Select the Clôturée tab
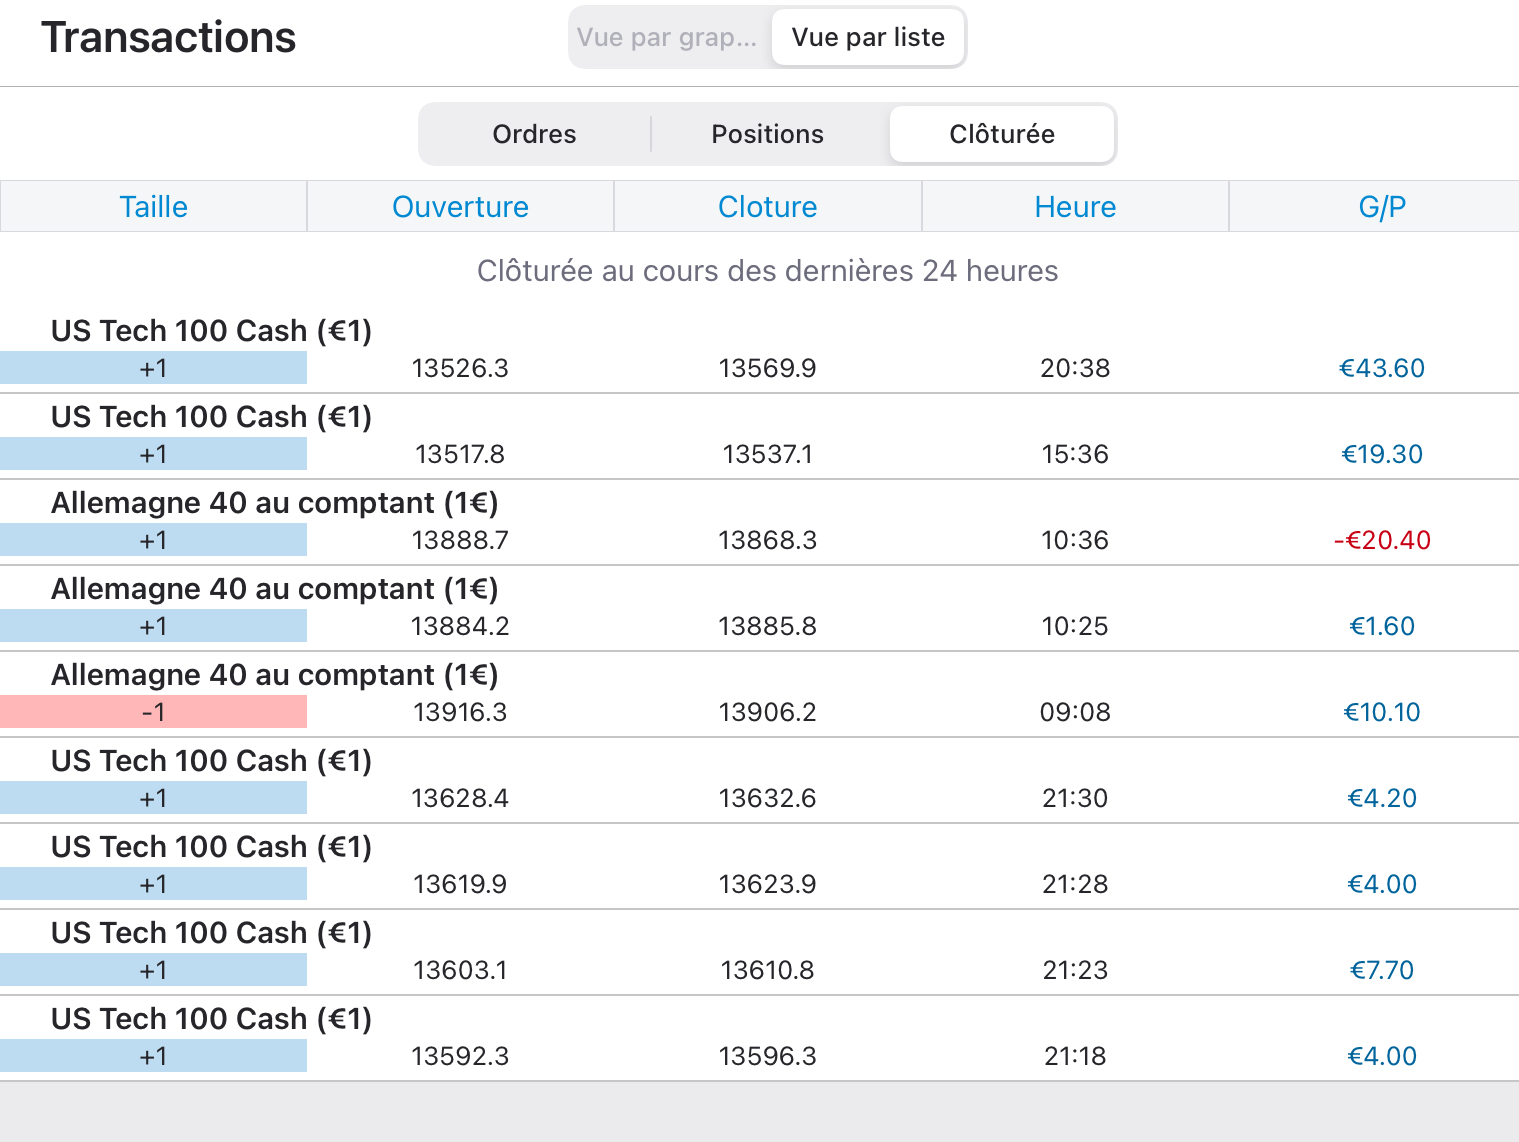1519x1142 pixels. [1001, 134]
